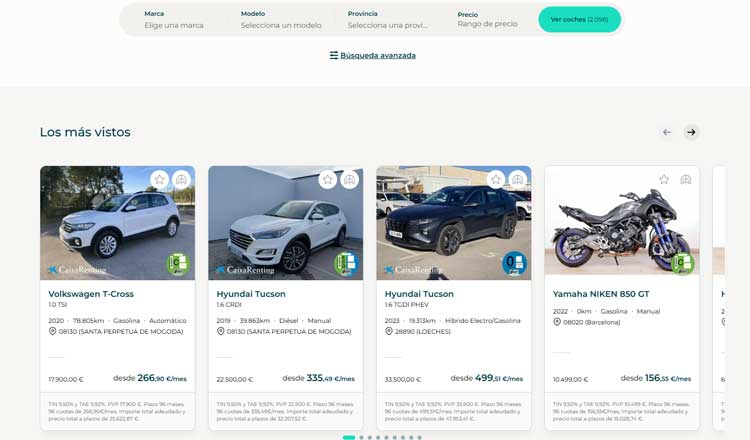The height and width of the screenshot is (440, 750).
Task: Click compare icon on Hyundai Tucson PHEV card
Action: coord(517,180)
